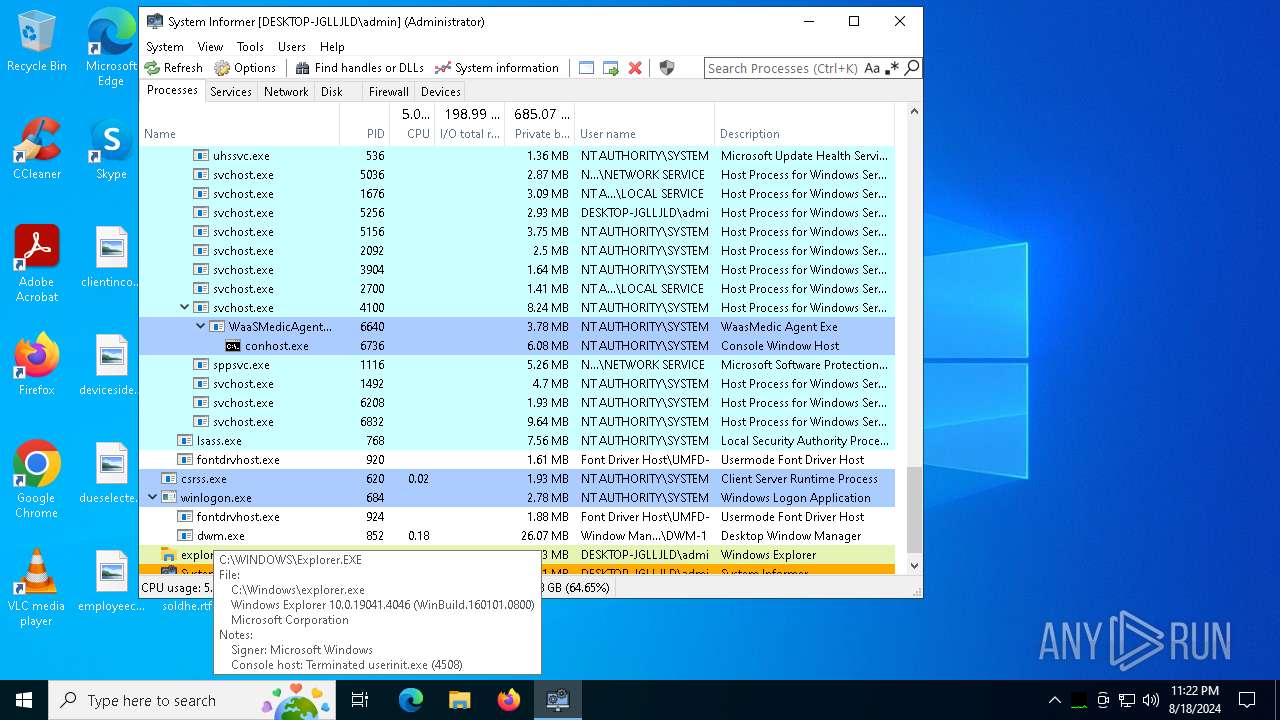The image size is (1280, 720).
Task: Click the volume icon in system tray
Action: click(1151, 700)
